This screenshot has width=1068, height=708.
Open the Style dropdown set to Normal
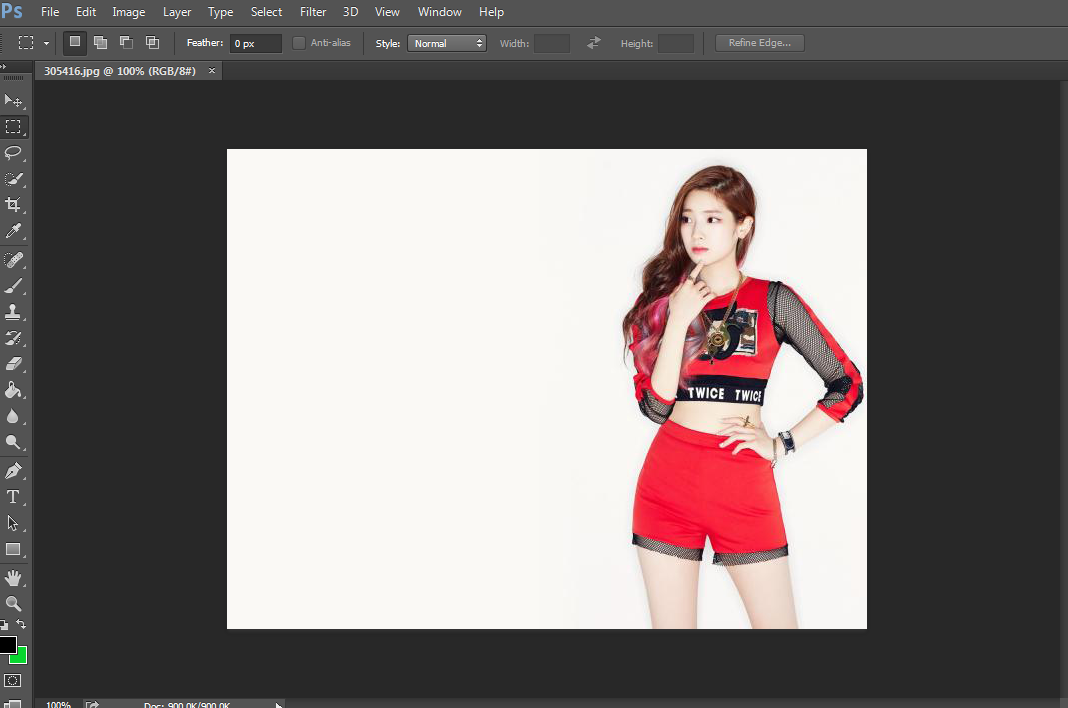point(446,43)
